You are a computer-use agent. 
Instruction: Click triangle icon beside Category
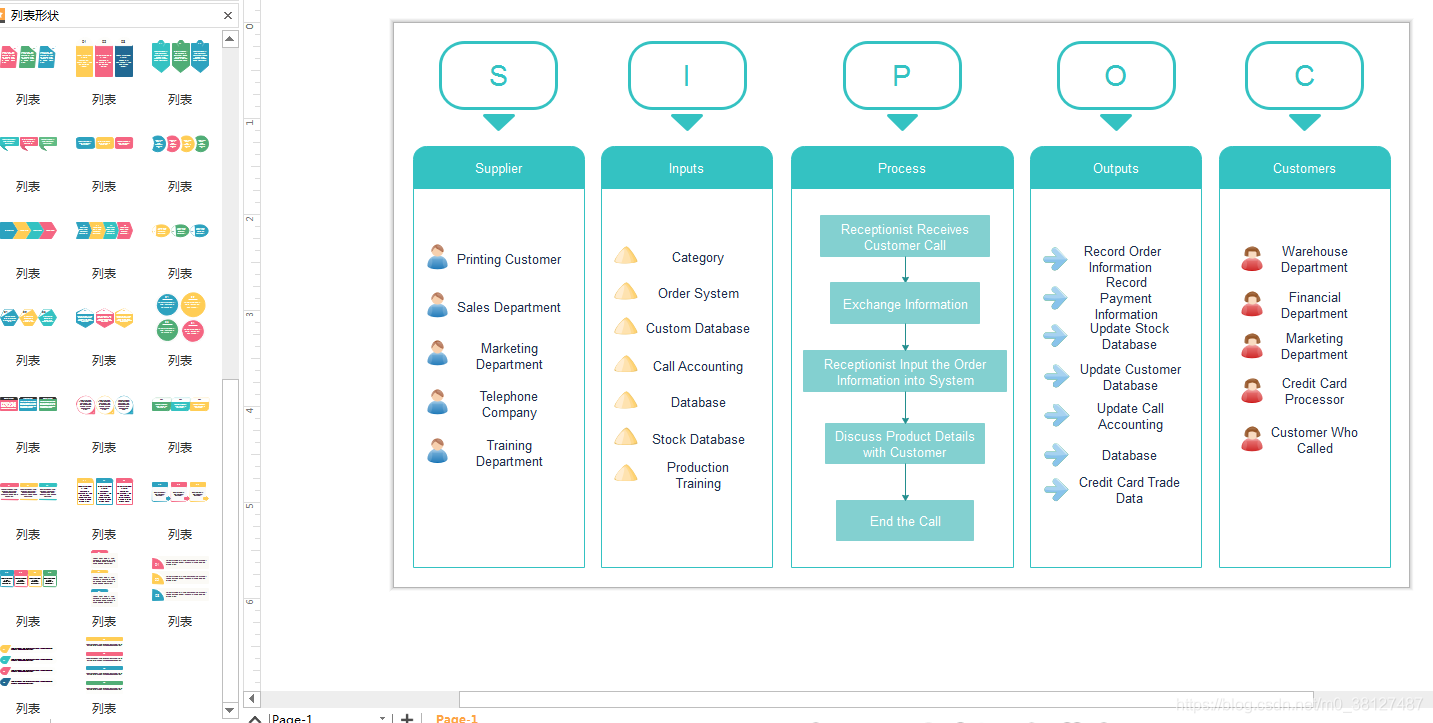click(x=626, y=256)
